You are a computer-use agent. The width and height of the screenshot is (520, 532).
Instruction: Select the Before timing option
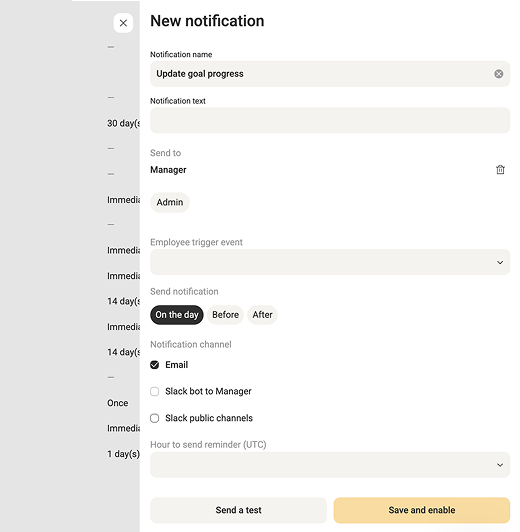(225, 315)
